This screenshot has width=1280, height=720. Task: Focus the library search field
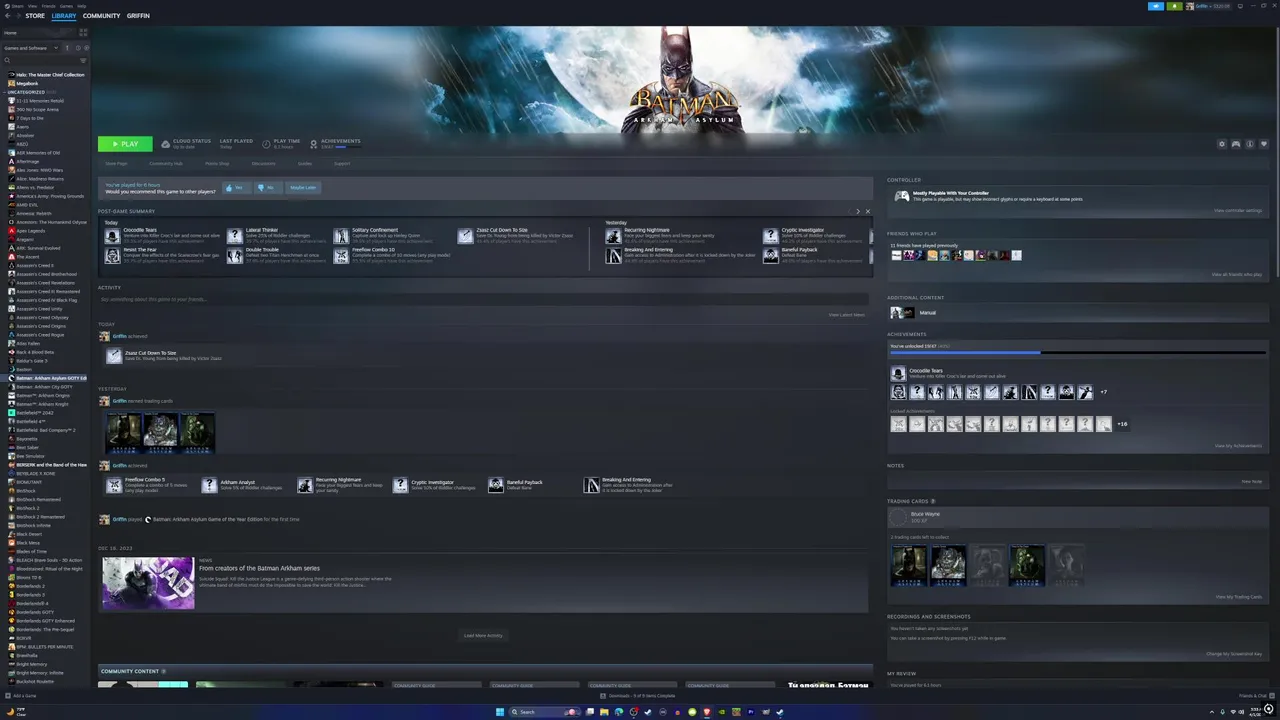point(40,60)
